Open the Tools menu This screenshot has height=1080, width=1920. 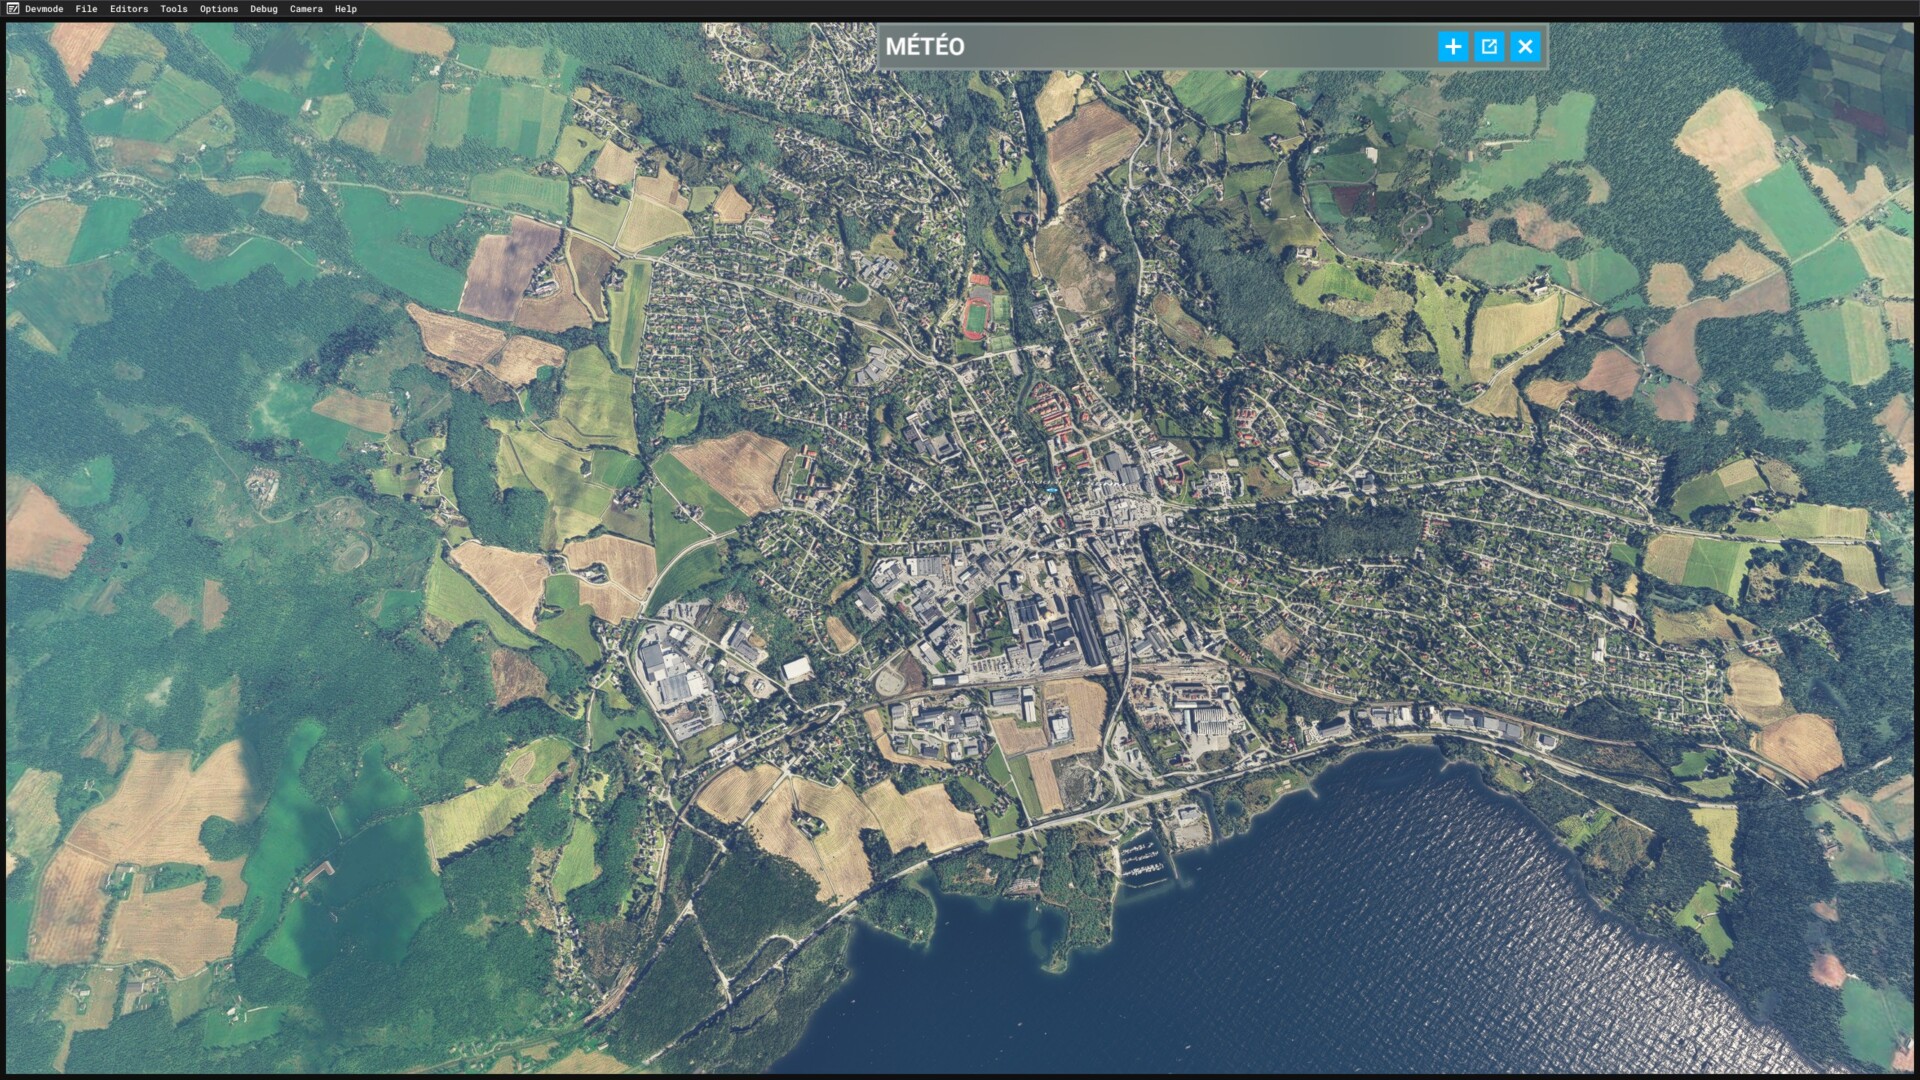click(173, 9)
